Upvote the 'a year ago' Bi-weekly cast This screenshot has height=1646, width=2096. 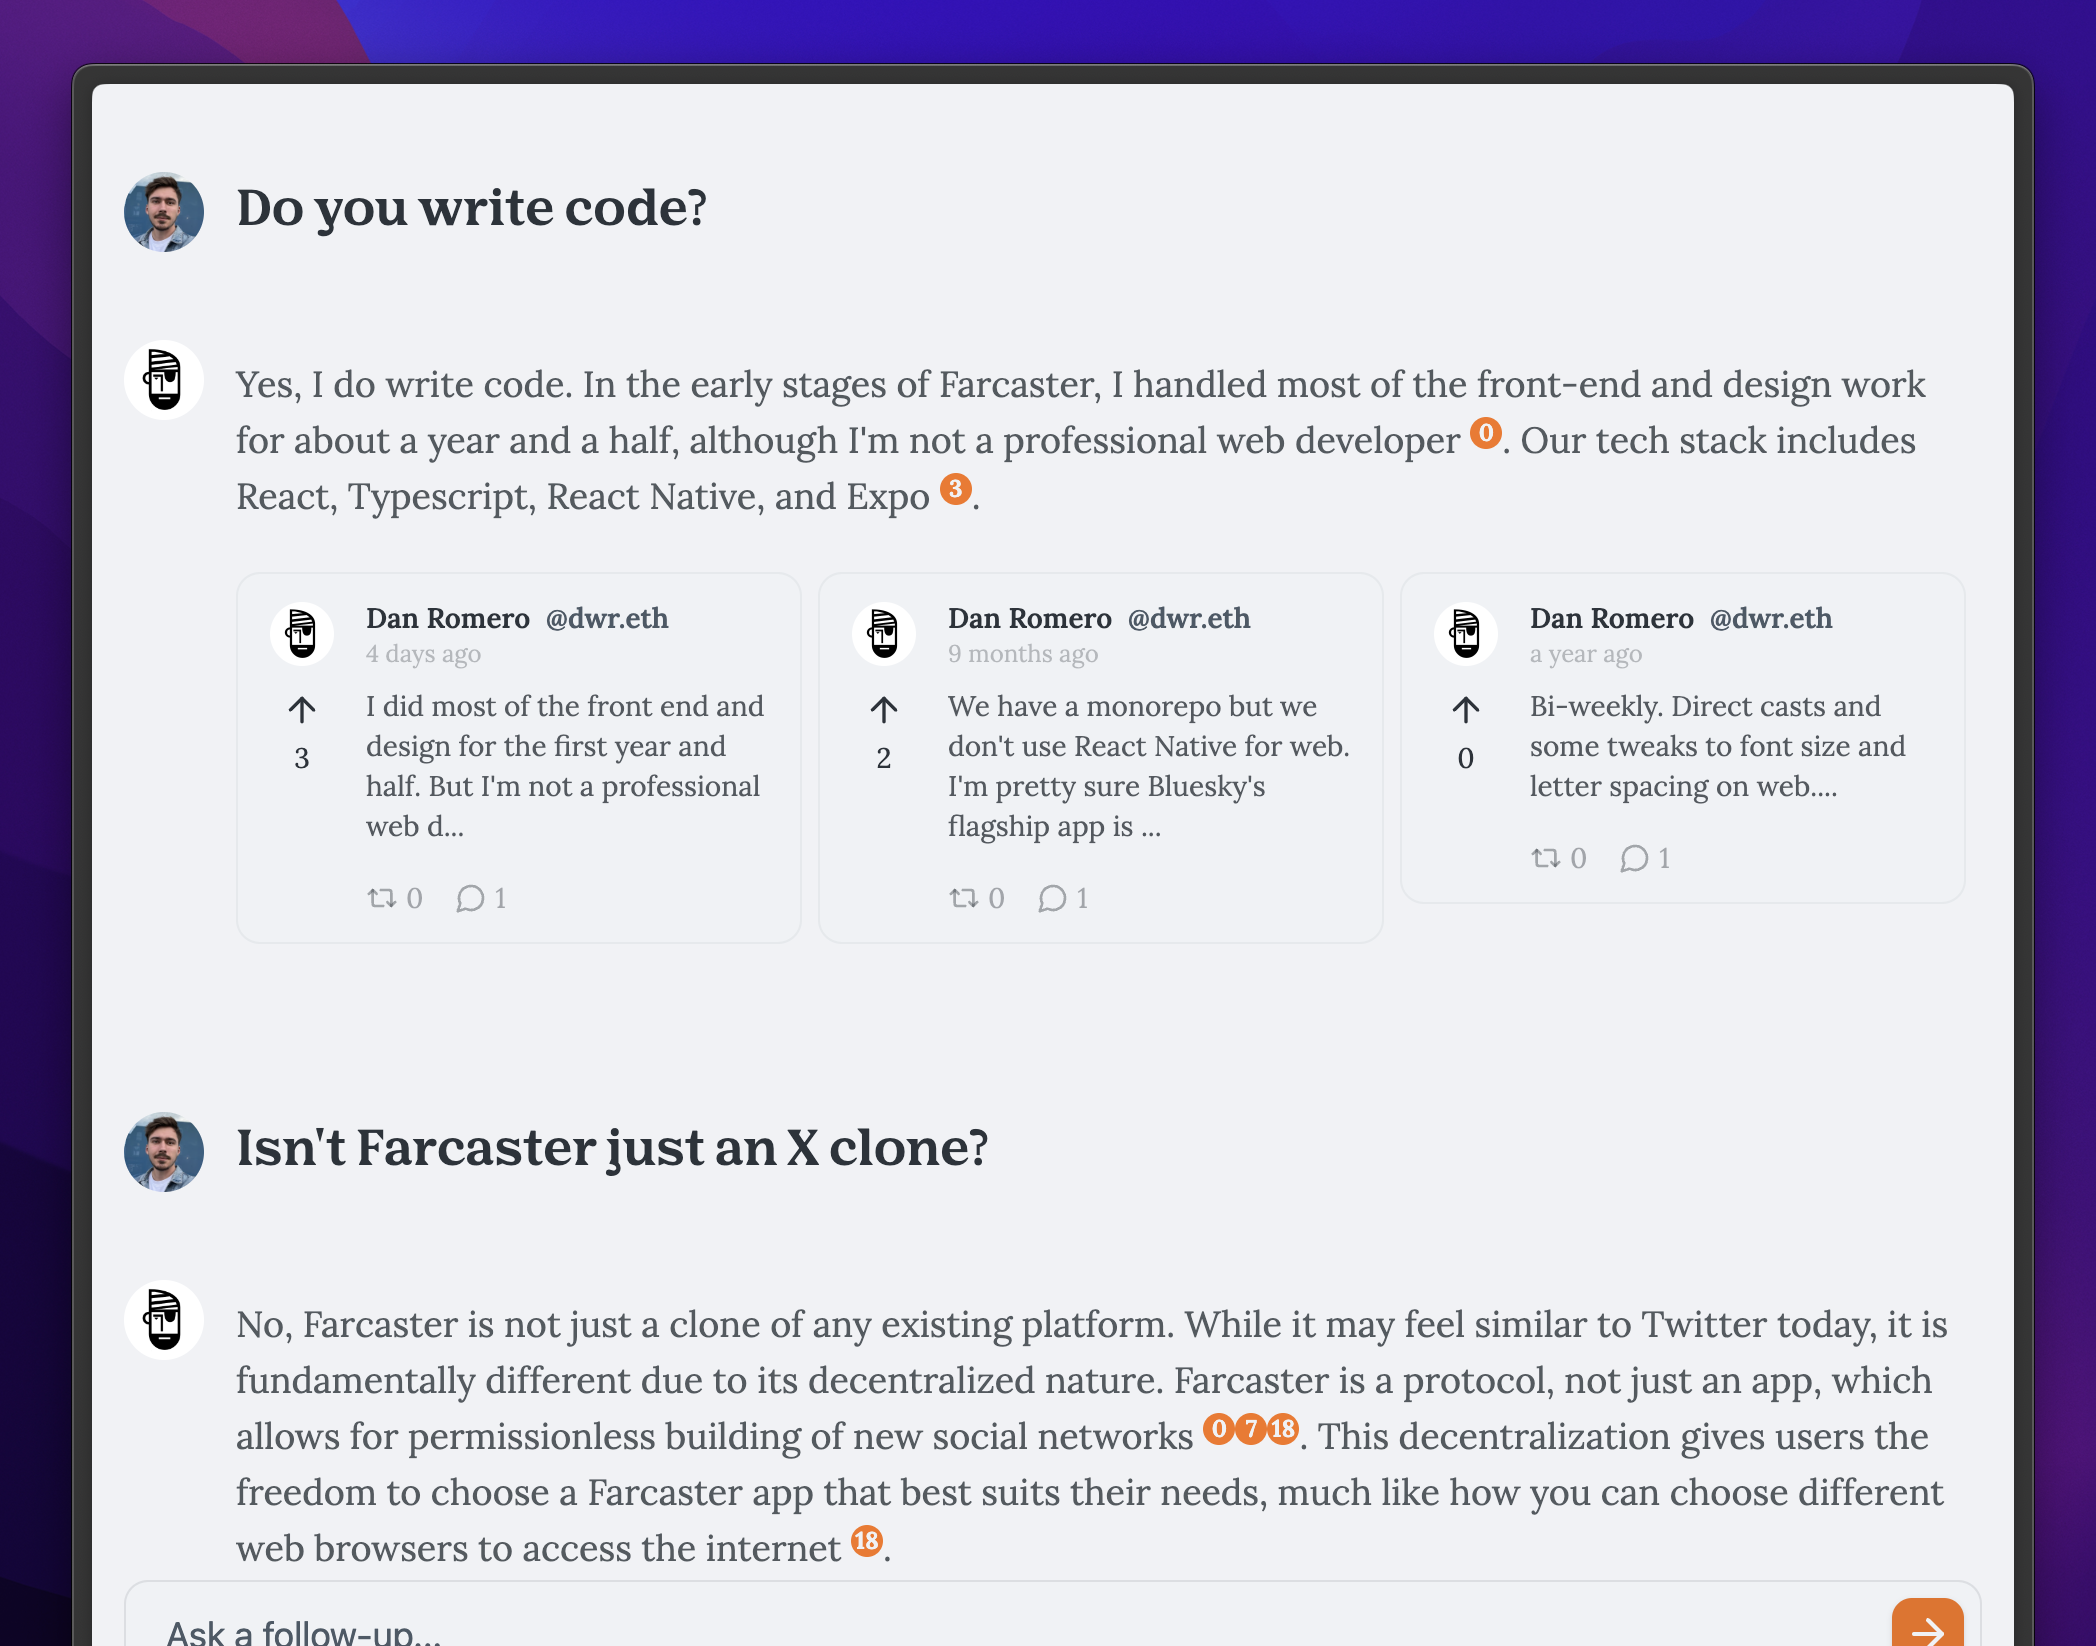point(1466,710)
